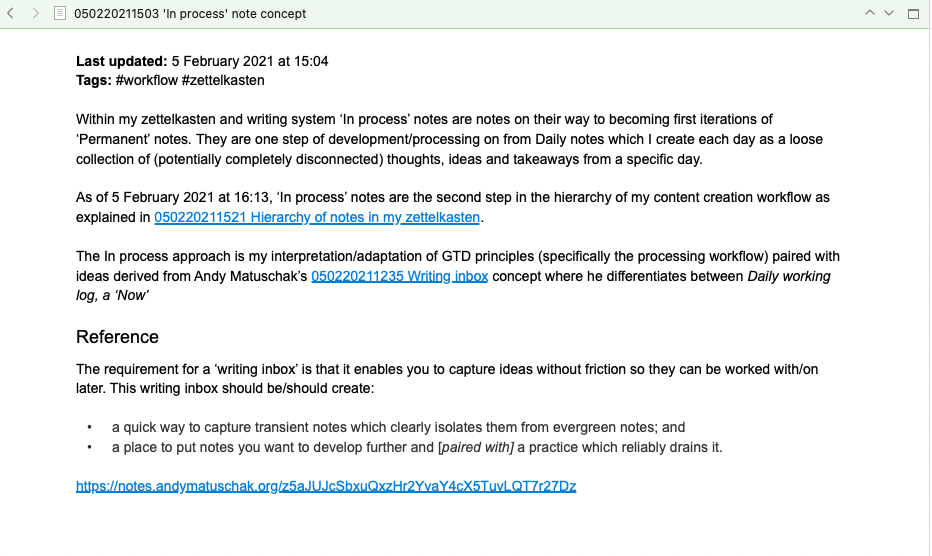Open the notes.andymatuschak.org URL
The height and width of the screenshot is (556, 932).
[x=326, y=486]
